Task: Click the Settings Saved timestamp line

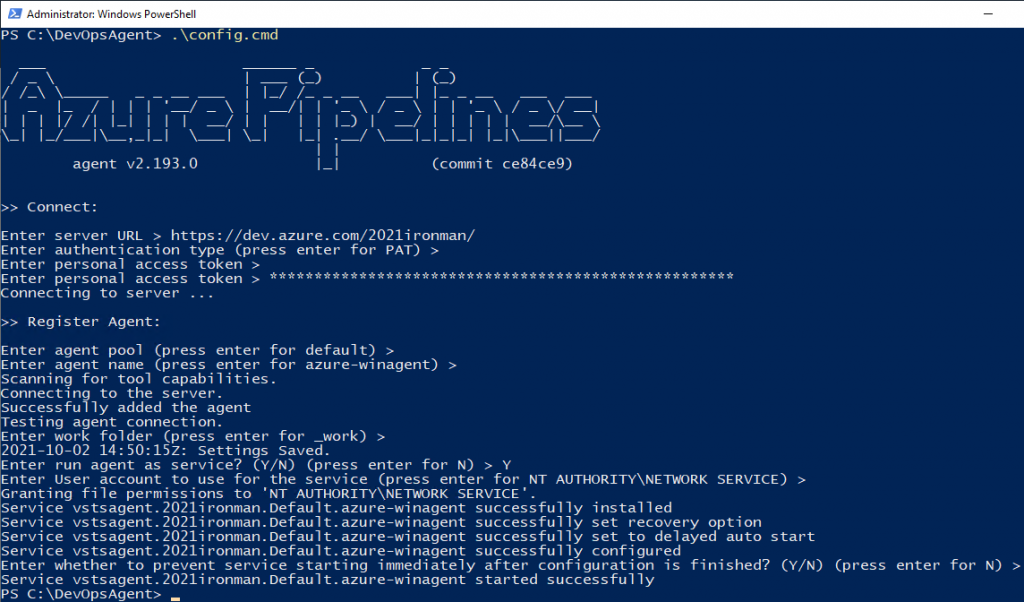Action: pyautogui.click(x=166, y=451)
